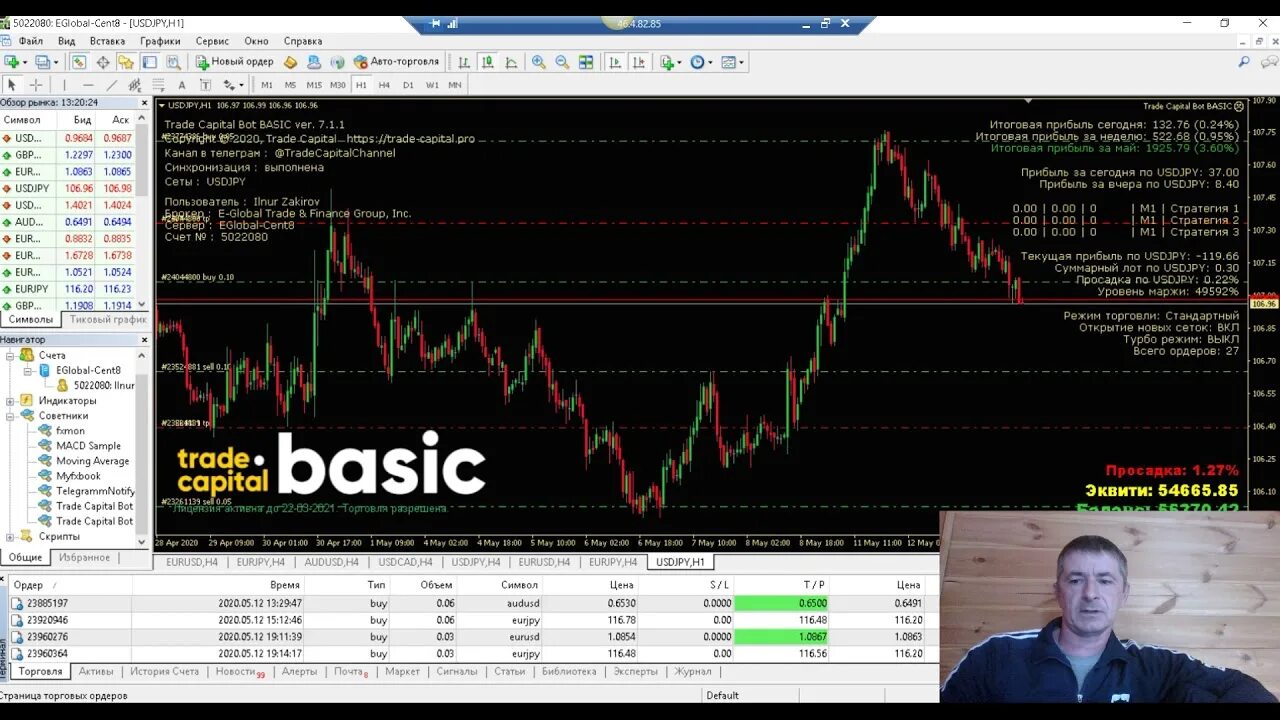Toggle the Market Watch window icon

pyautogui.click(x=79, y=62)
